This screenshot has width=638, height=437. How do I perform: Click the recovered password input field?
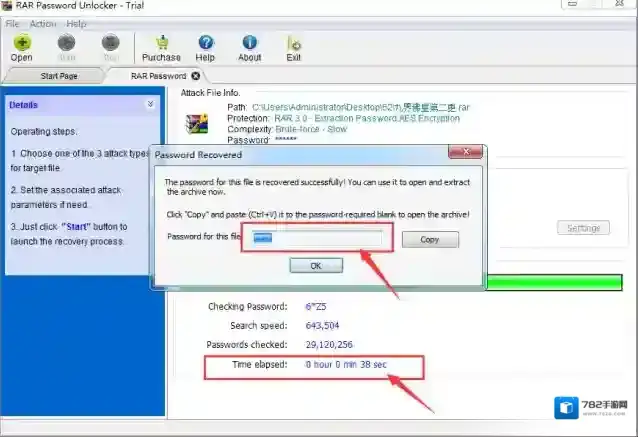click(x=317, y=238)
